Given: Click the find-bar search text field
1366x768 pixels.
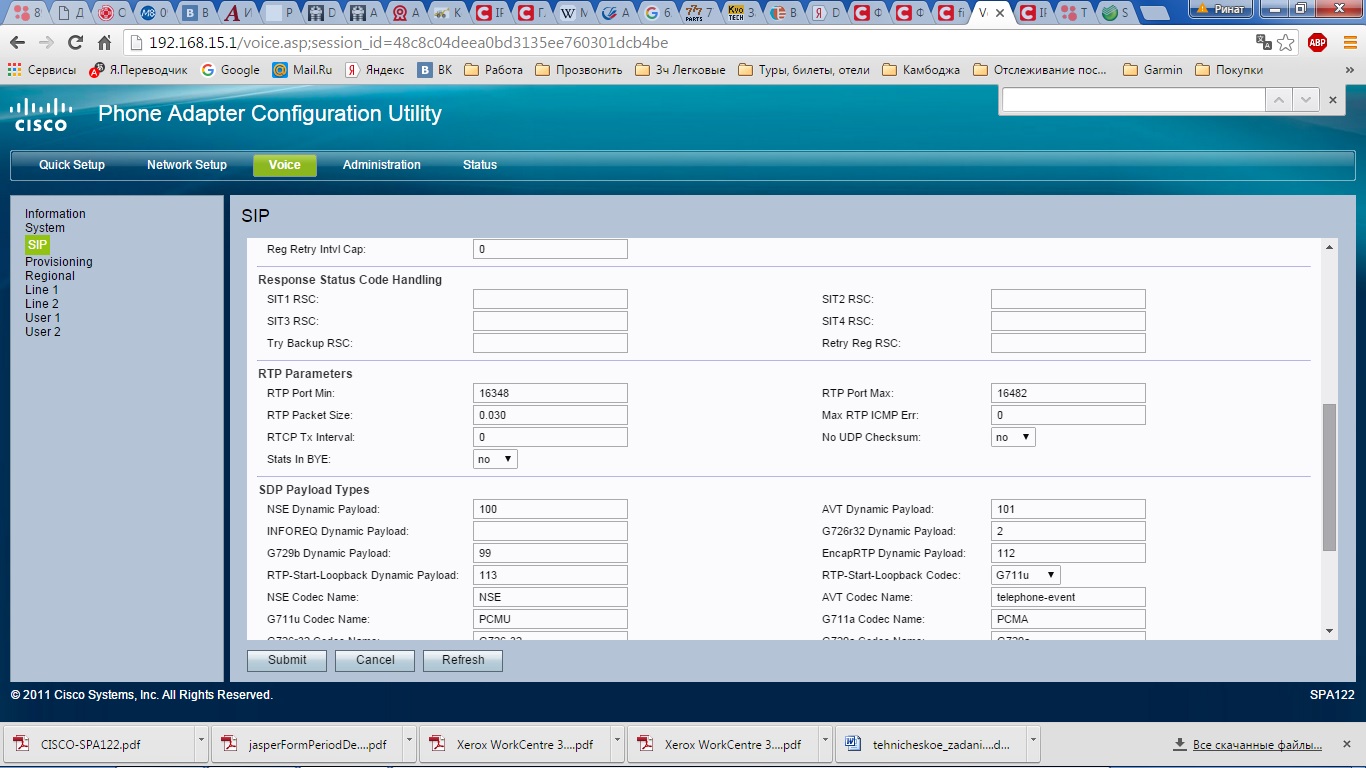Looking at the screenshot, I should point(1133,100).
